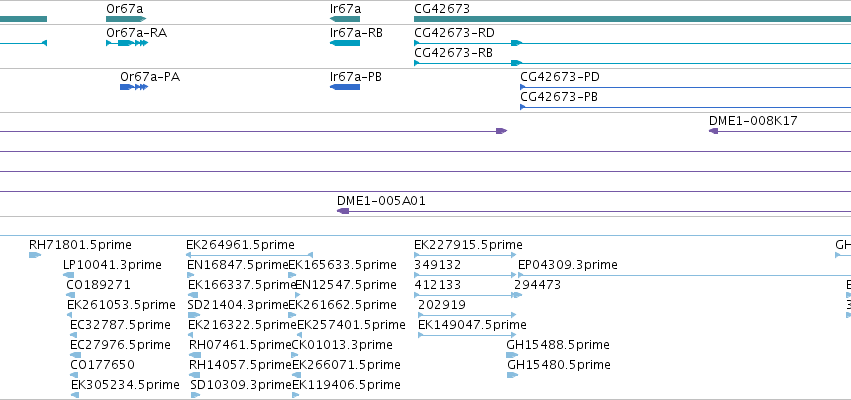Select the DME1-005A01 purple marker
Screen dimensions: 851x400
click(x=343, y=211)
